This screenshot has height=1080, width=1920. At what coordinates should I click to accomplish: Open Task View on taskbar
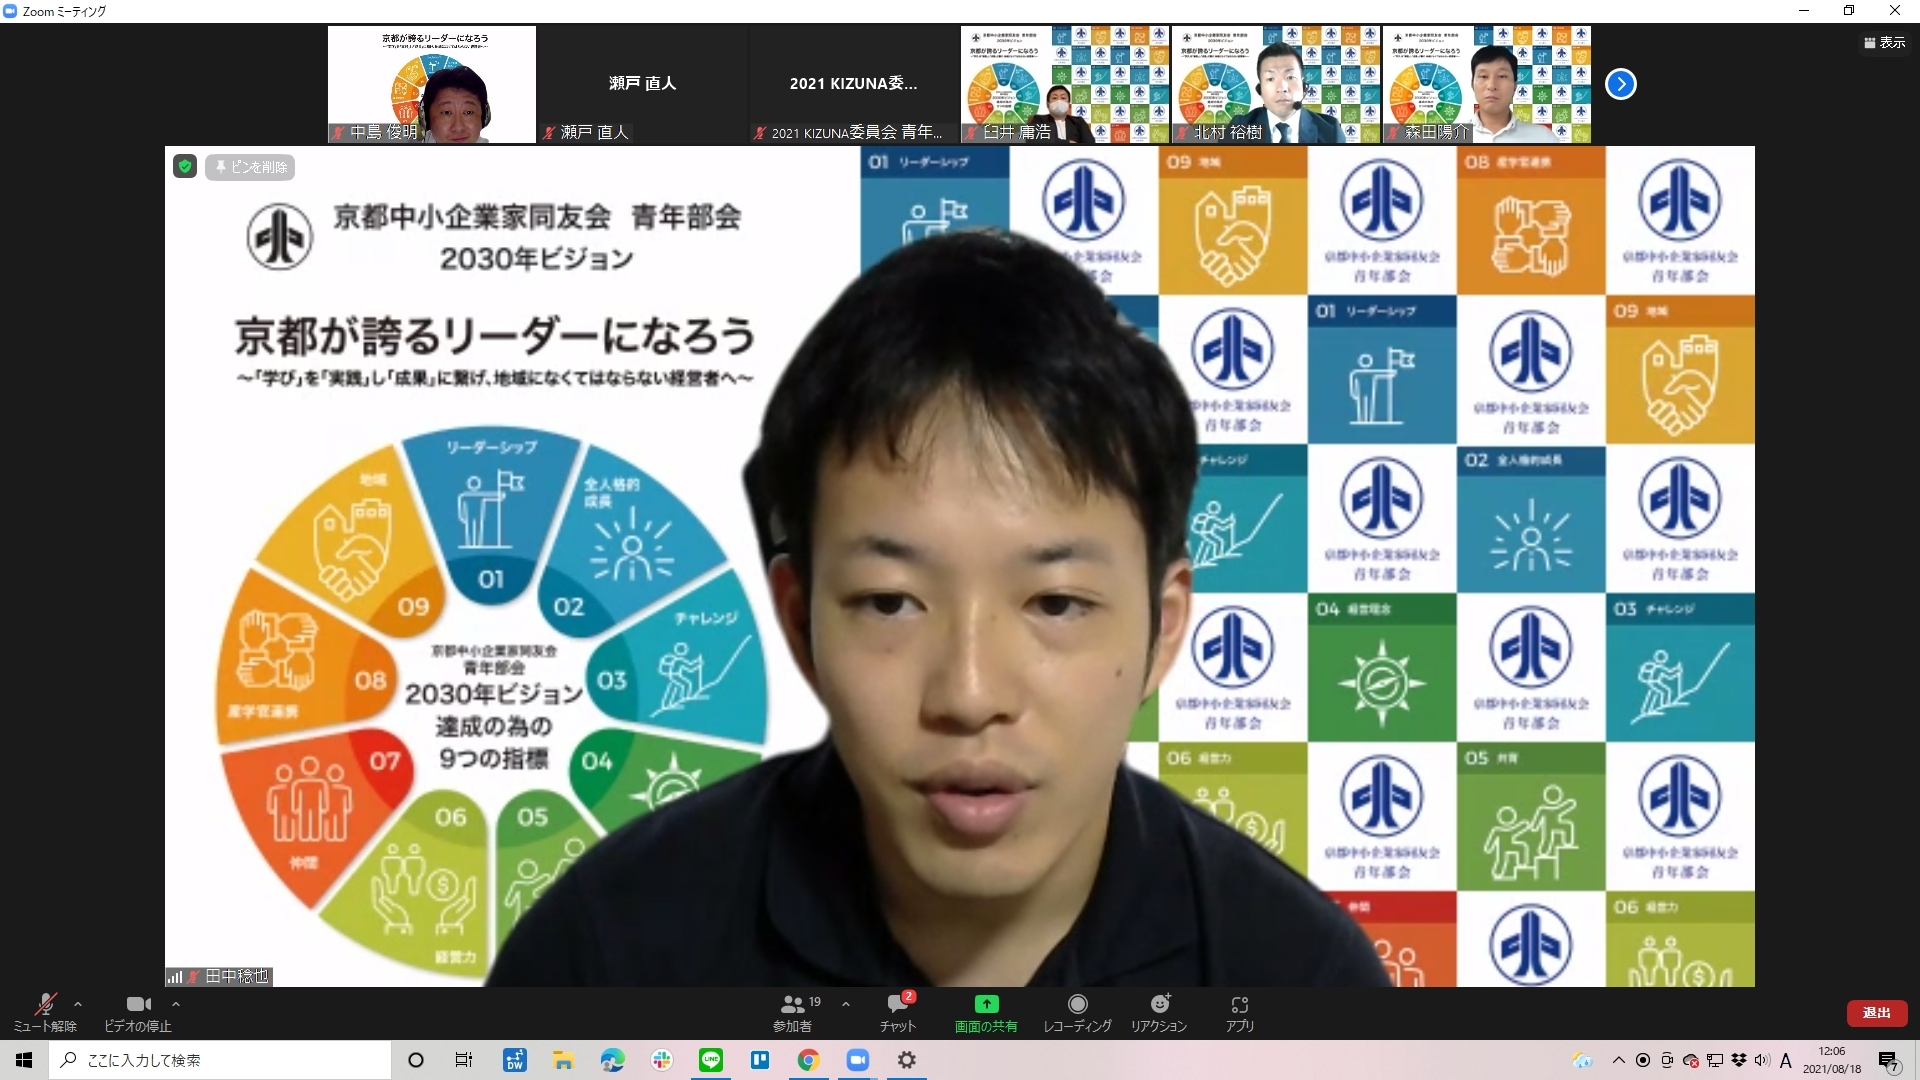coord(464,1060)
